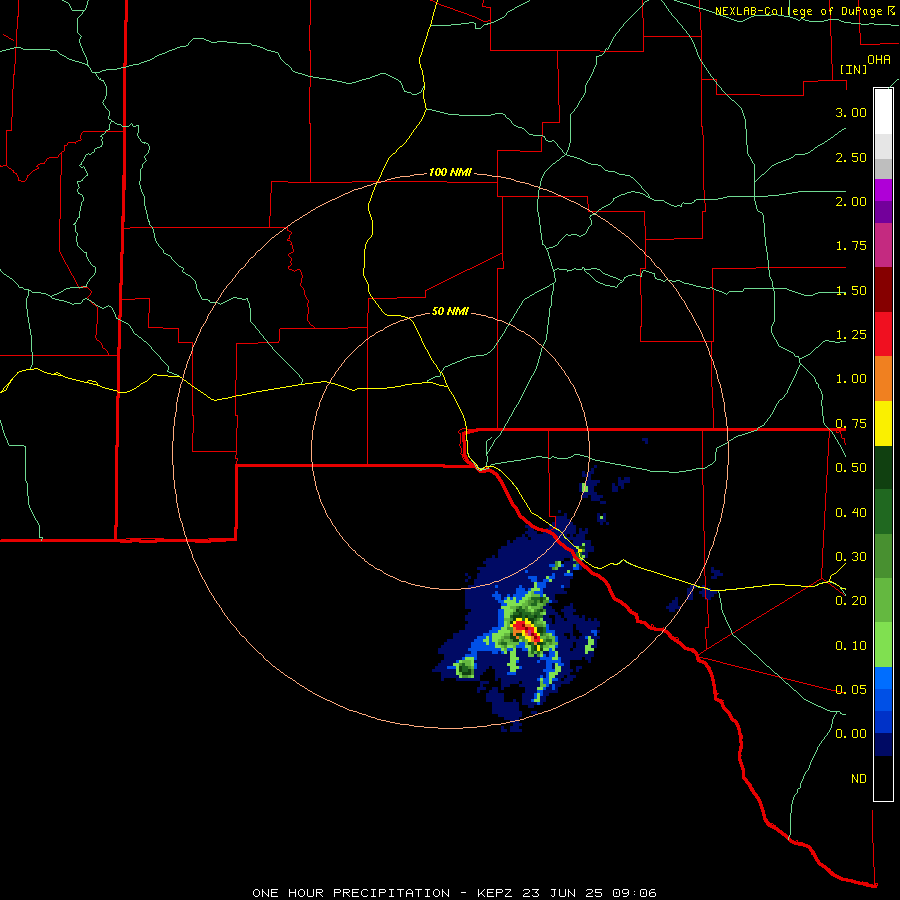Pick the yellow swatch on the color scale

click(x=883, y=423)
